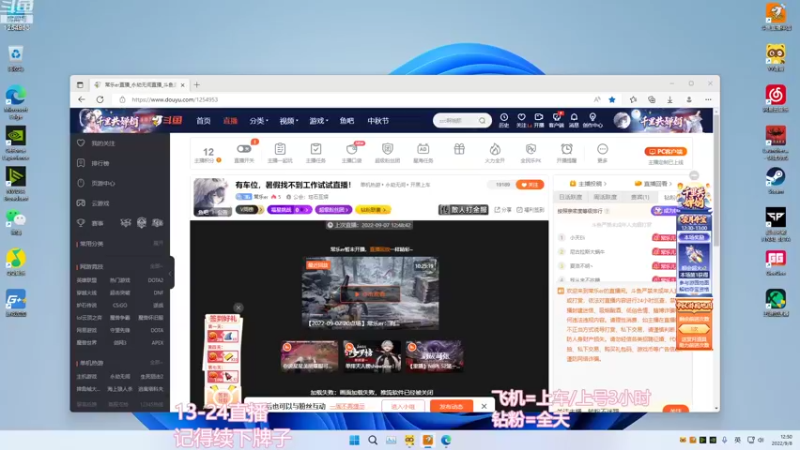Expand the 分类 nav dropdown
The image size is (800, 450).
pos(259,121)
